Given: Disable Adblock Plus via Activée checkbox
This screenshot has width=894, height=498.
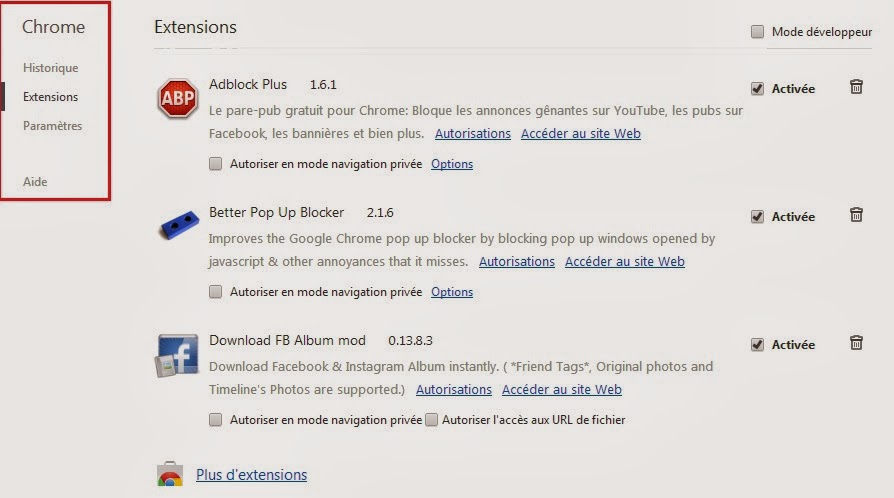Looking at the screenshot, I should click(x=757, y=88).
